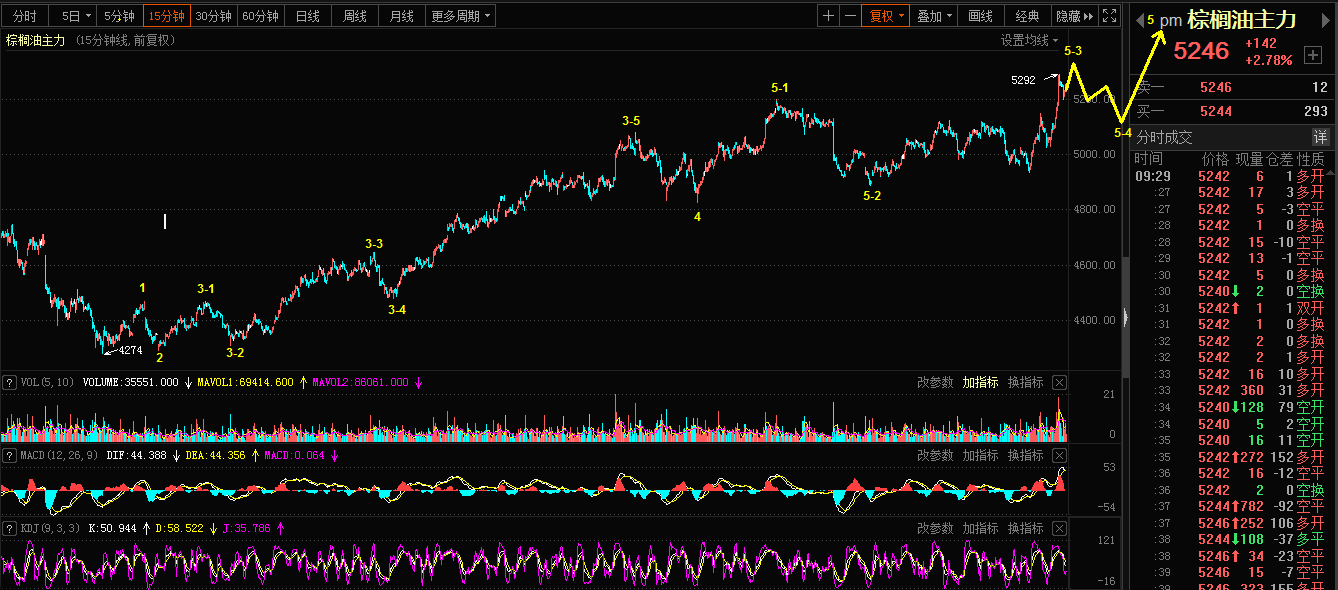
Task: Click the 现量 column header
Action: coord(1249,159)
